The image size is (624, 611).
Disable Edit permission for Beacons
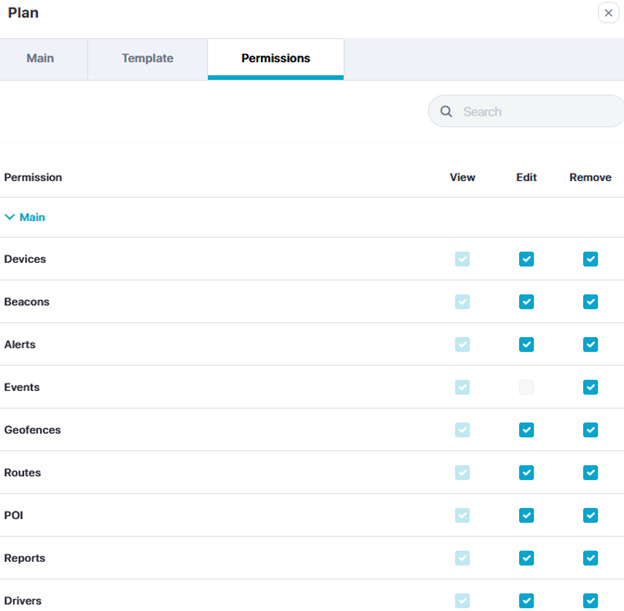[526, 302]
